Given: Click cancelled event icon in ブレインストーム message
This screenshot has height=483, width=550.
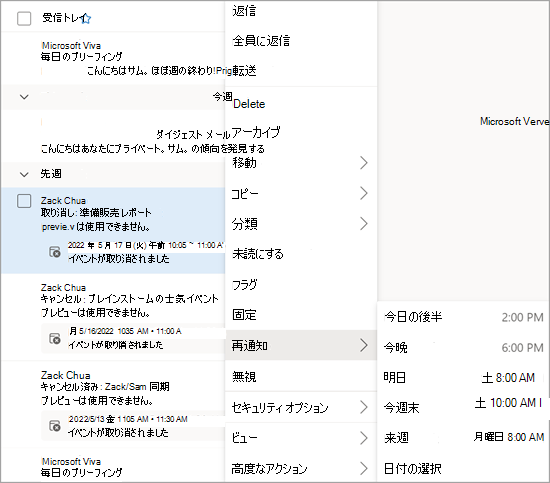Looking at the screenshot, I should click(x=54, y=338).
